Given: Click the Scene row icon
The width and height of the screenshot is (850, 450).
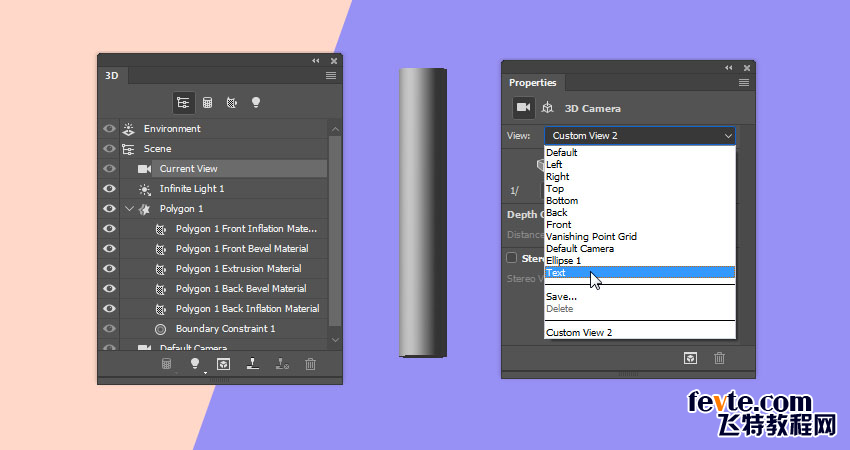Looking at the screenshot, I should 128,149.
